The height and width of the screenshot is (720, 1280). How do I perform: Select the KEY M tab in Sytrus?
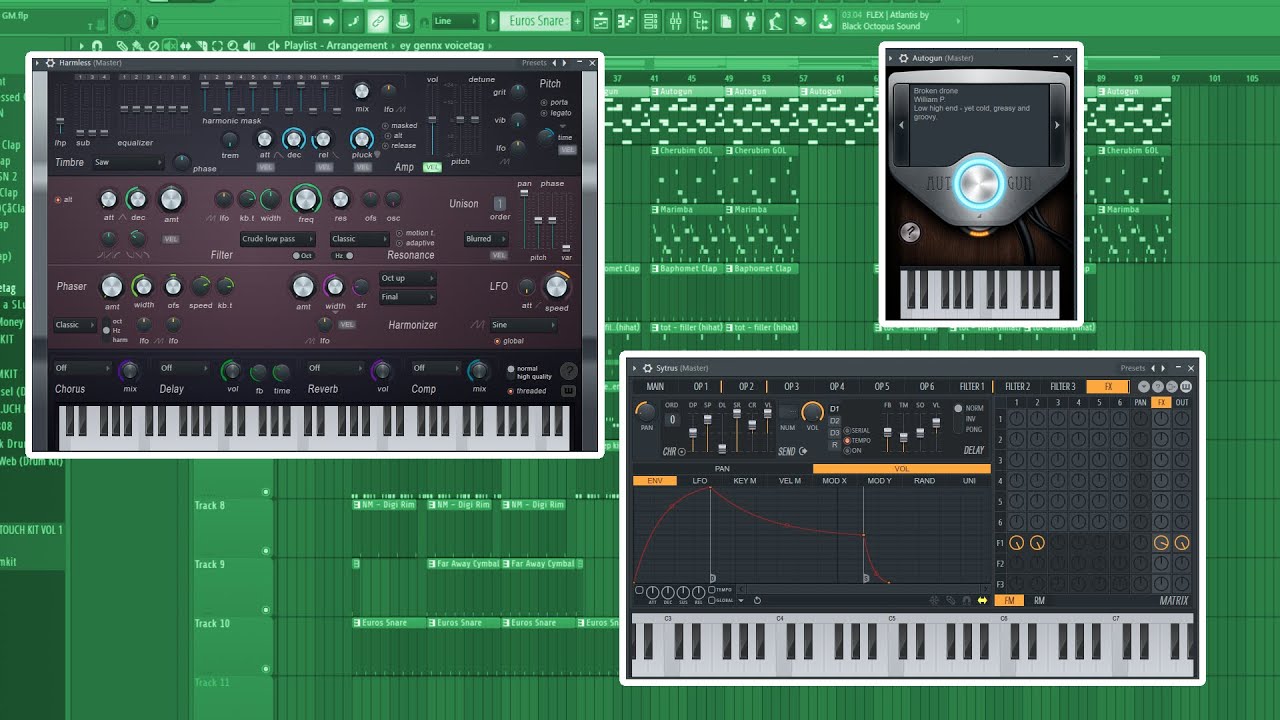point(745,481)
